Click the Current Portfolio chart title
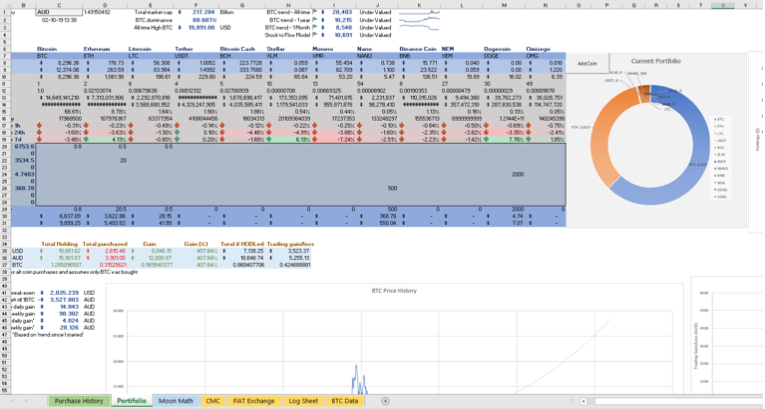This screenshot has width=765, height=409. point(656,61)
